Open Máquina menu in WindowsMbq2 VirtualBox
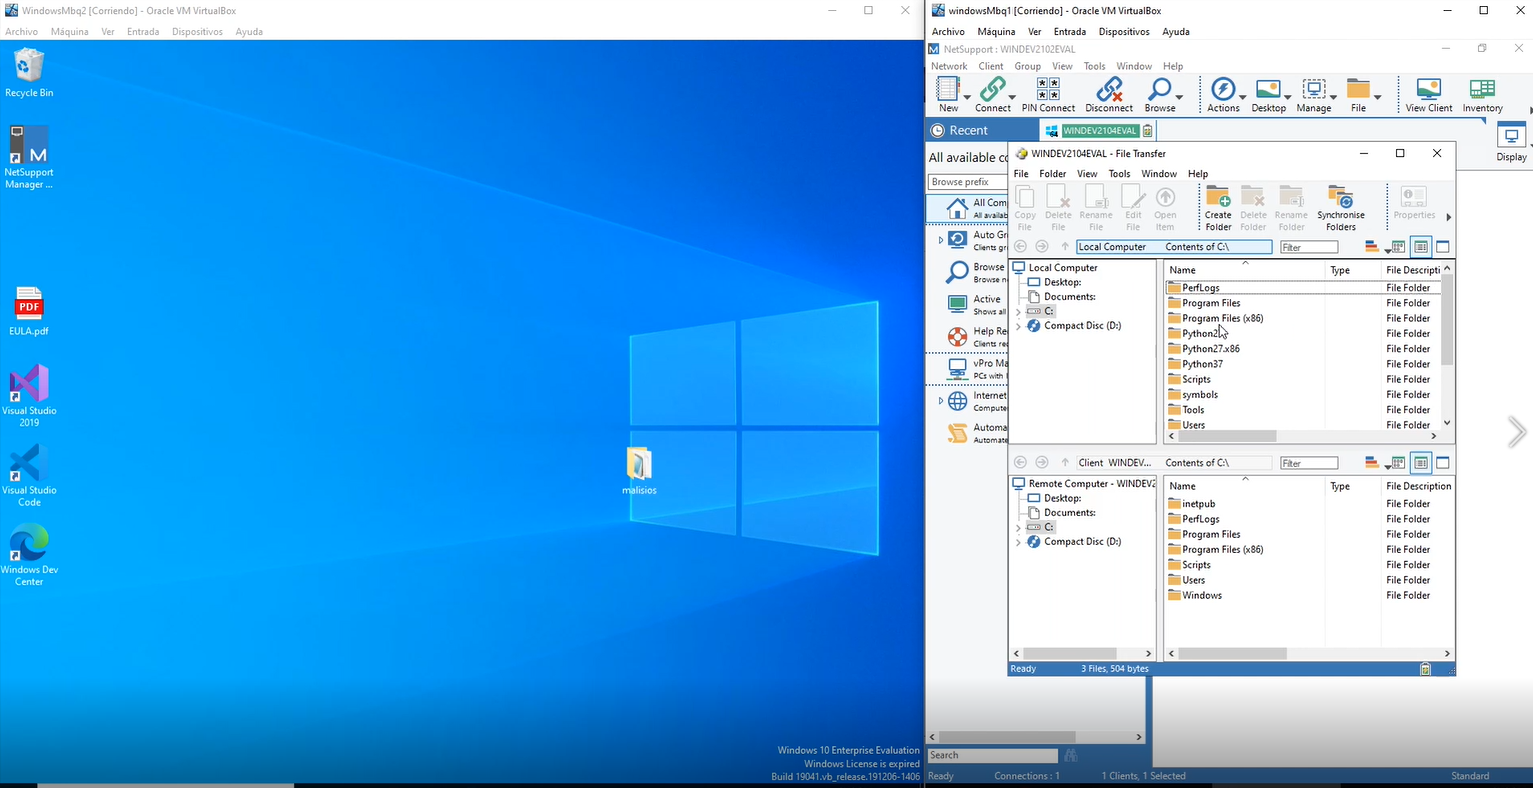This screenshot has height=788, width=1533. [69, 31]
